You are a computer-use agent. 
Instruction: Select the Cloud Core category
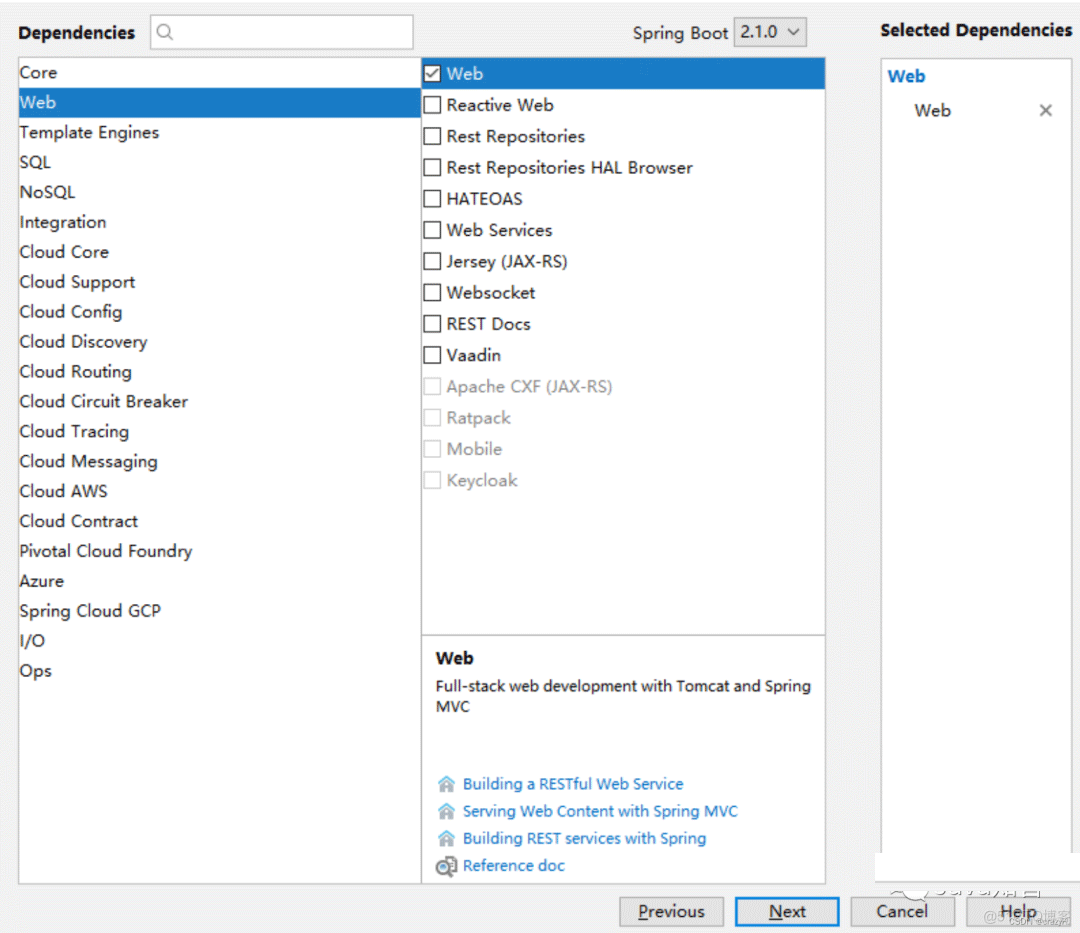[219, 252]
